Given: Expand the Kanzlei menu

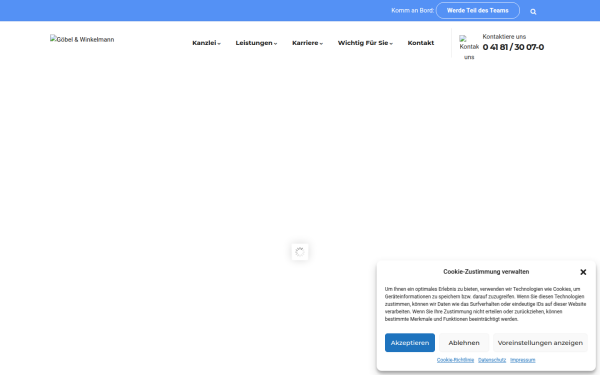Looking at the screenshot, I should tap(206, 43).
